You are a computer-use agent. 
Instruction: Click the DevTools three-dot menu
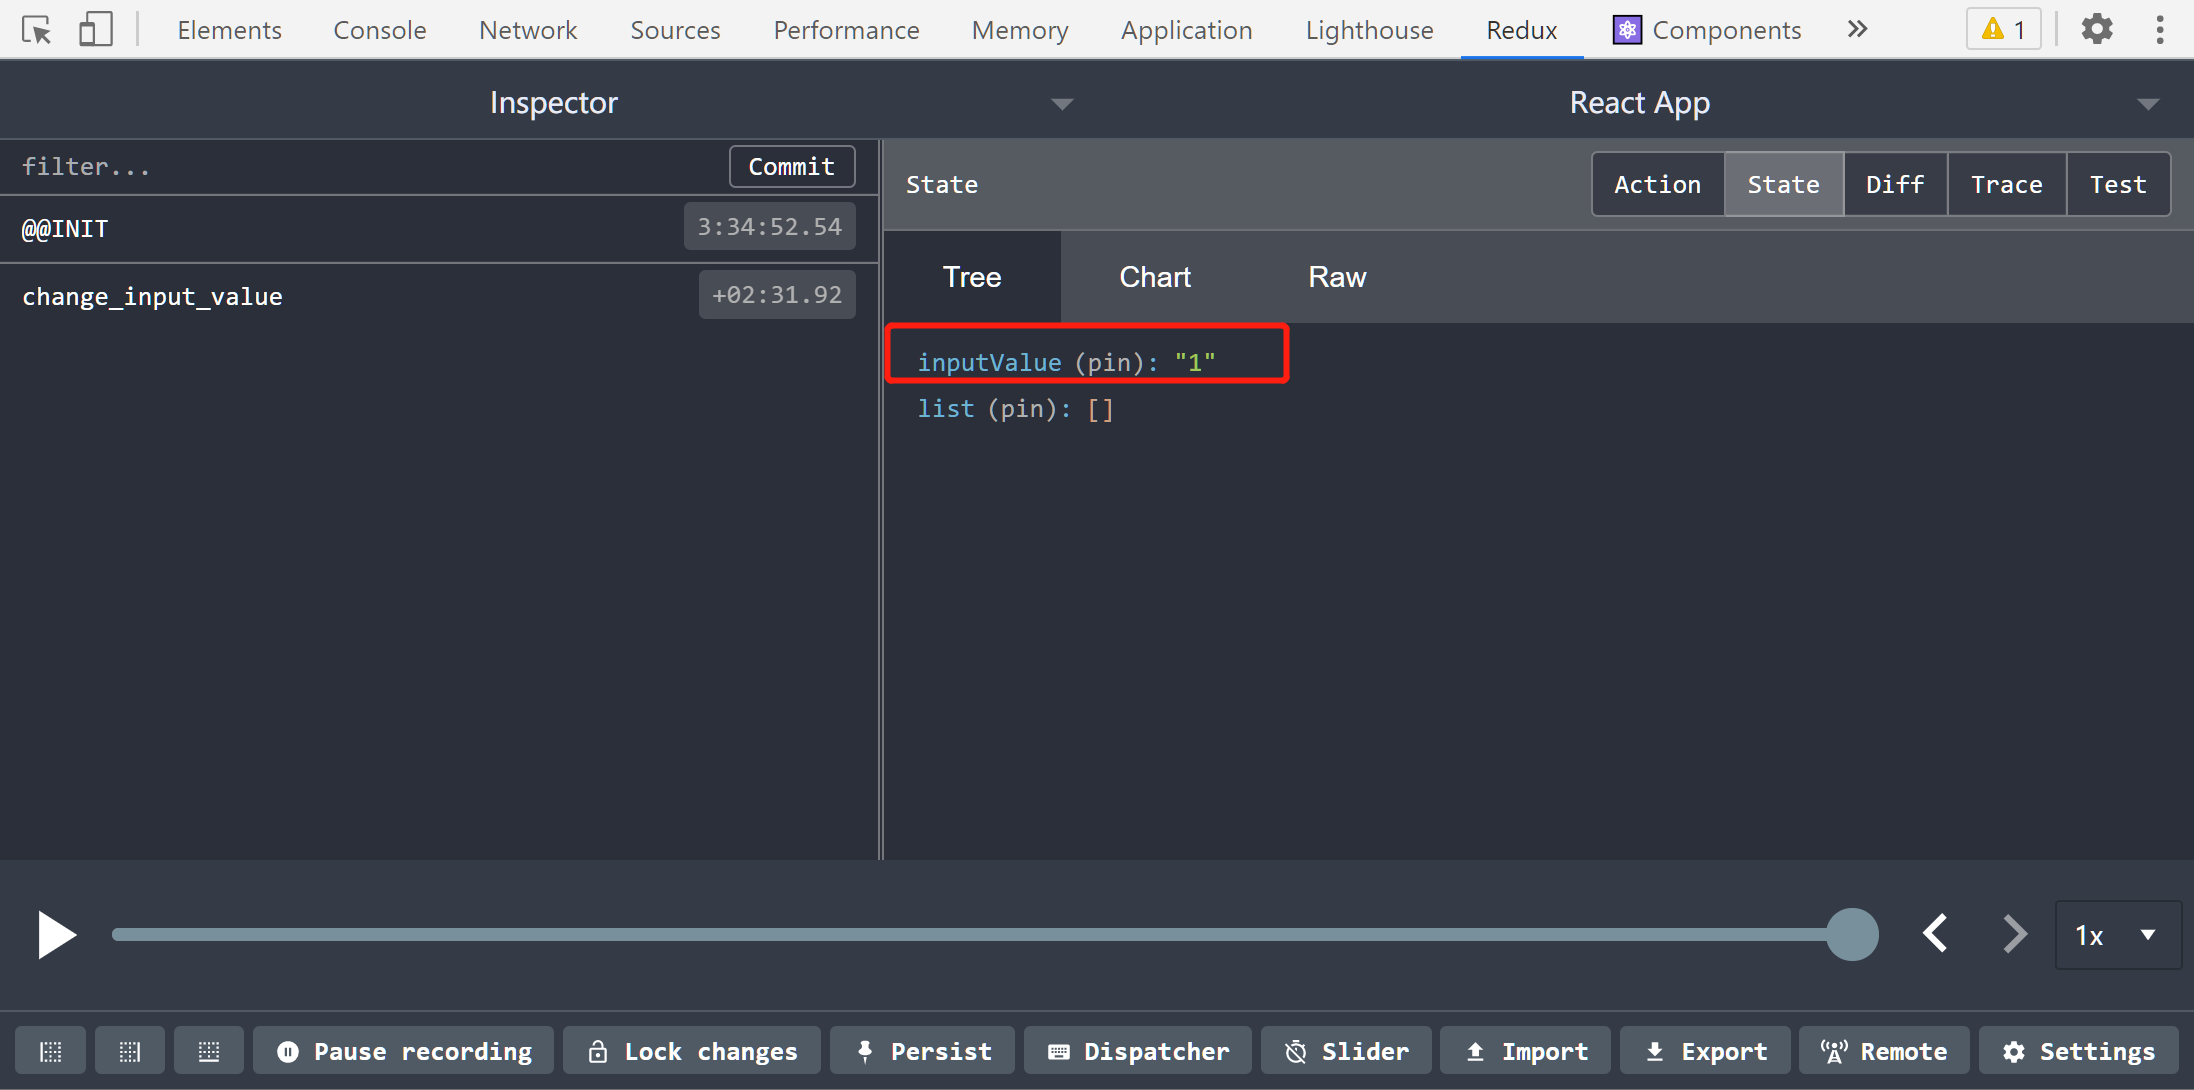(x=2160, y=29)
